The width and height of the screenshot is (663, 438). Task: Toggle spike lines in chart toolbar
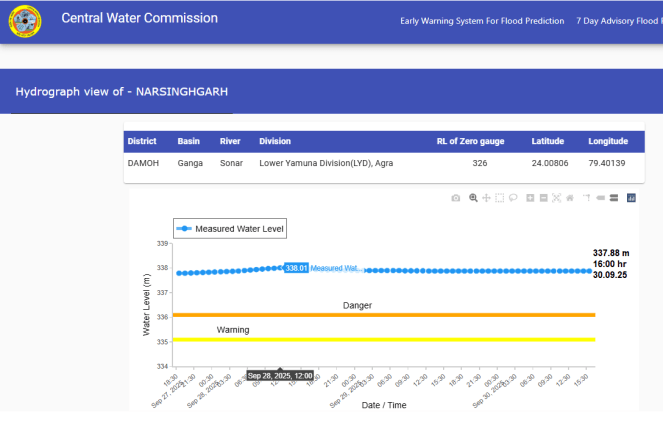coord(587,198)
